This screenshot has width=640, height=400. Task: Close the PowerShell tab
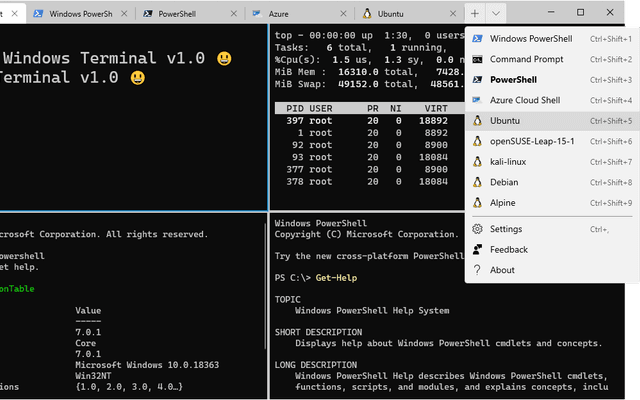click(233, 14)
